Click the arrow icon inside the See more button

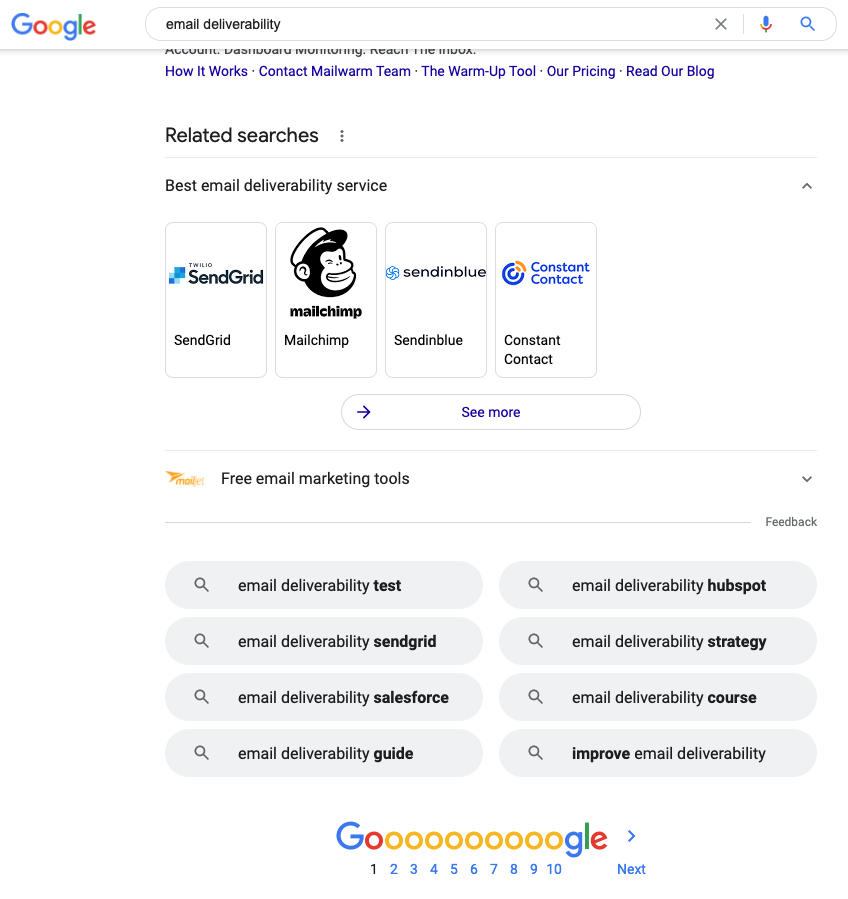click(x=364, y=412)
